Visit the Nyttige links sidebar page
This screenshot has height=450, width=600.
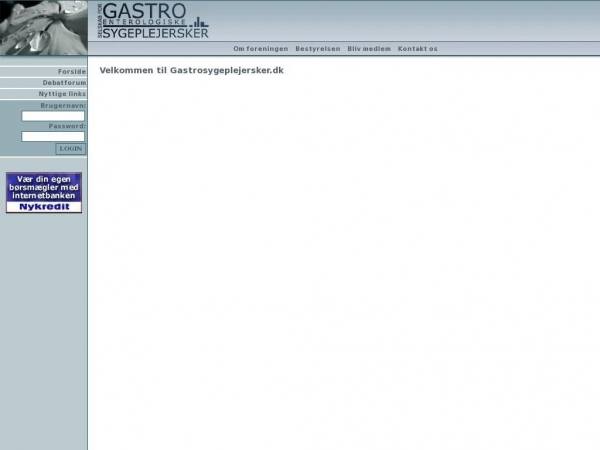(62, 94)
